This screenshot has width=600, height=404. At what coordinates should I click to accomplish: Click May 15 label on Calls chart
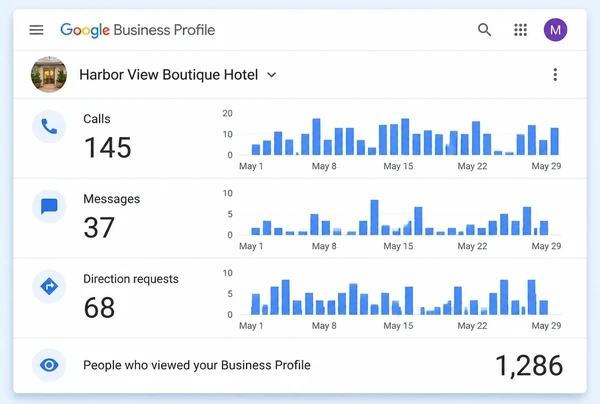pyautogui.click(x=398, y=166)
